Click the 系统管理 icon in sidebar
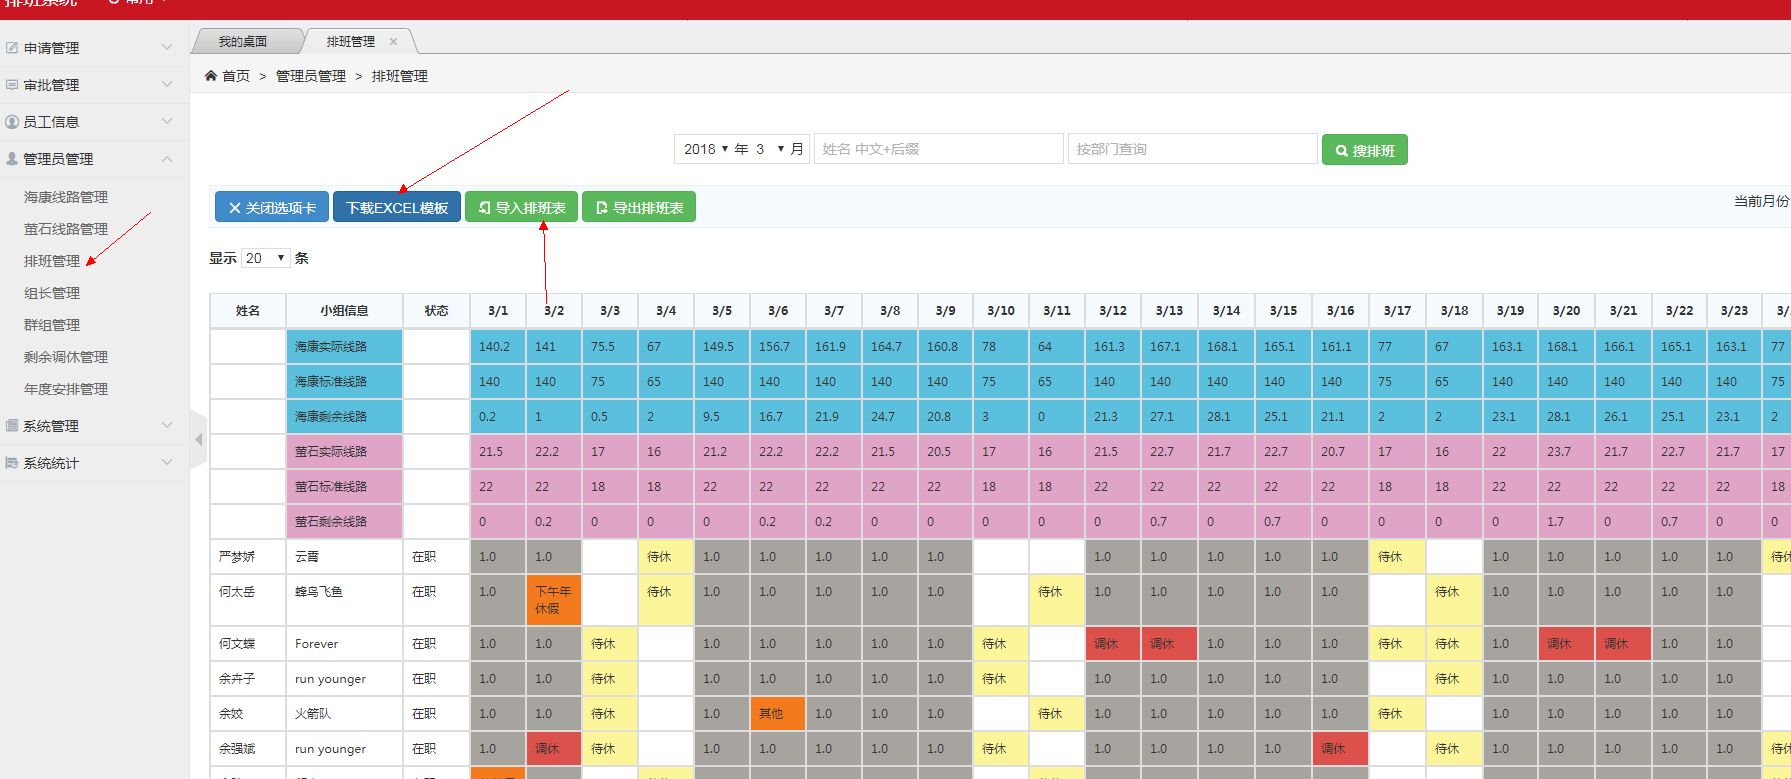Image resolution: width=1791 pixels, height=779 pixels. point(12,426)
